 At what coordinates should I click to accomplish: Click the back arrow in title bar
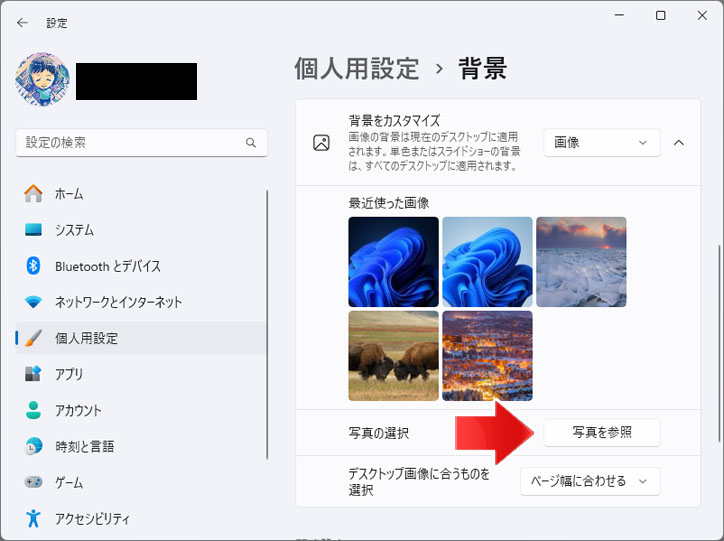pyautogui.click(x=22, y=23)
